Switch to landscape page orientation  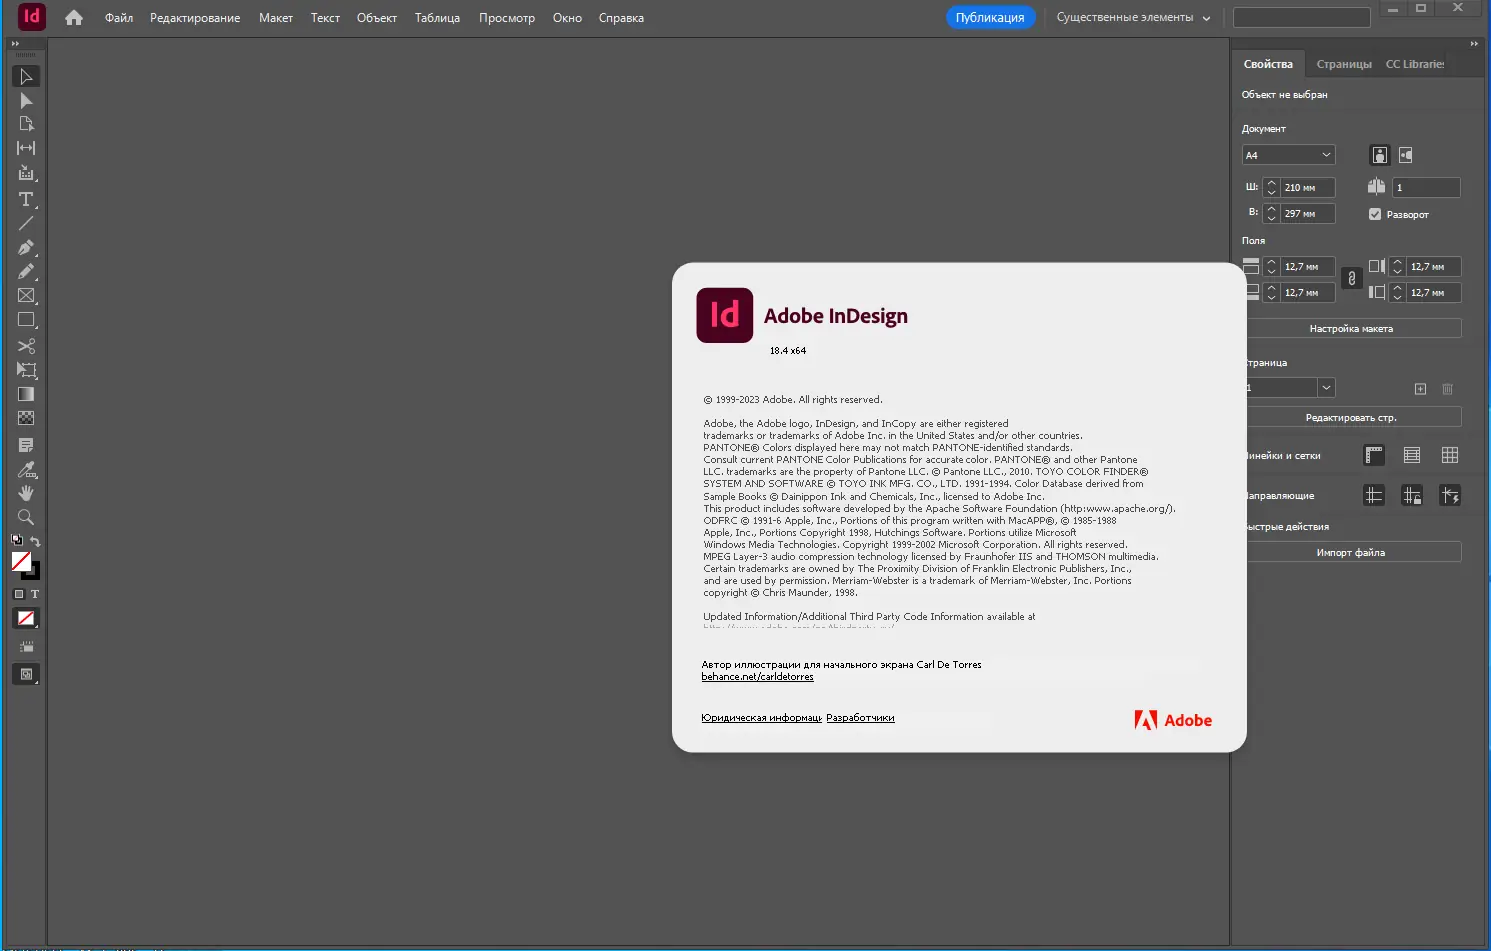[1406, 155]
